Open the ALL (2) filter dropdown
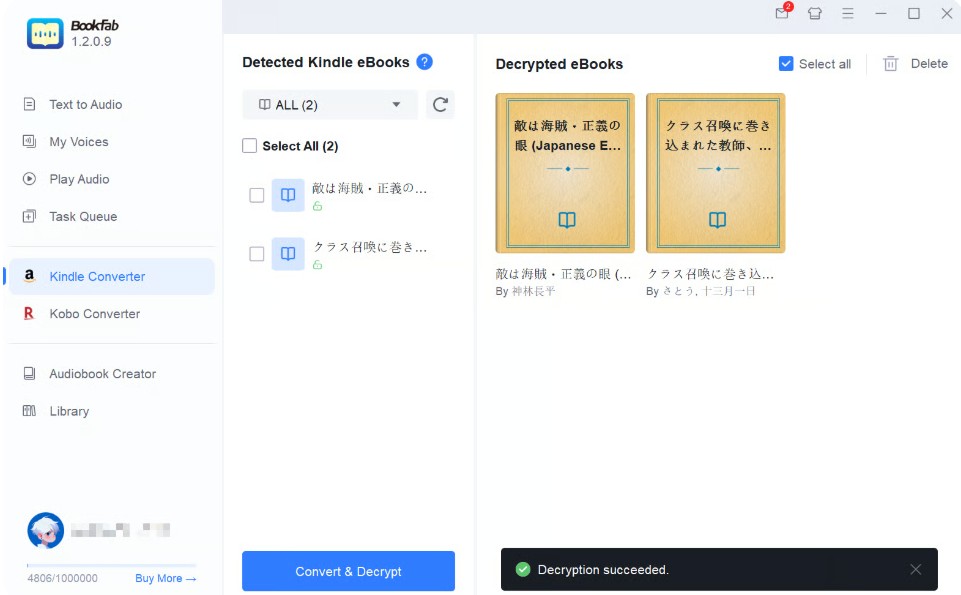961x595 pixels. pyautogui.click(x=329, y=104)
